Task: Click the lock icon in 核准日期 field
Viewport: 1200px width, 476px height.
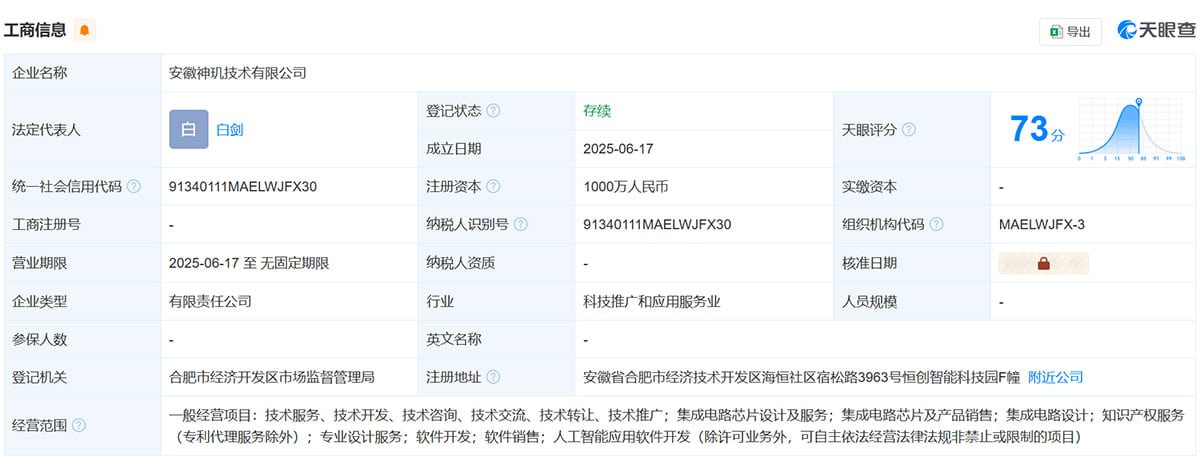Action: pos(1043,264)
